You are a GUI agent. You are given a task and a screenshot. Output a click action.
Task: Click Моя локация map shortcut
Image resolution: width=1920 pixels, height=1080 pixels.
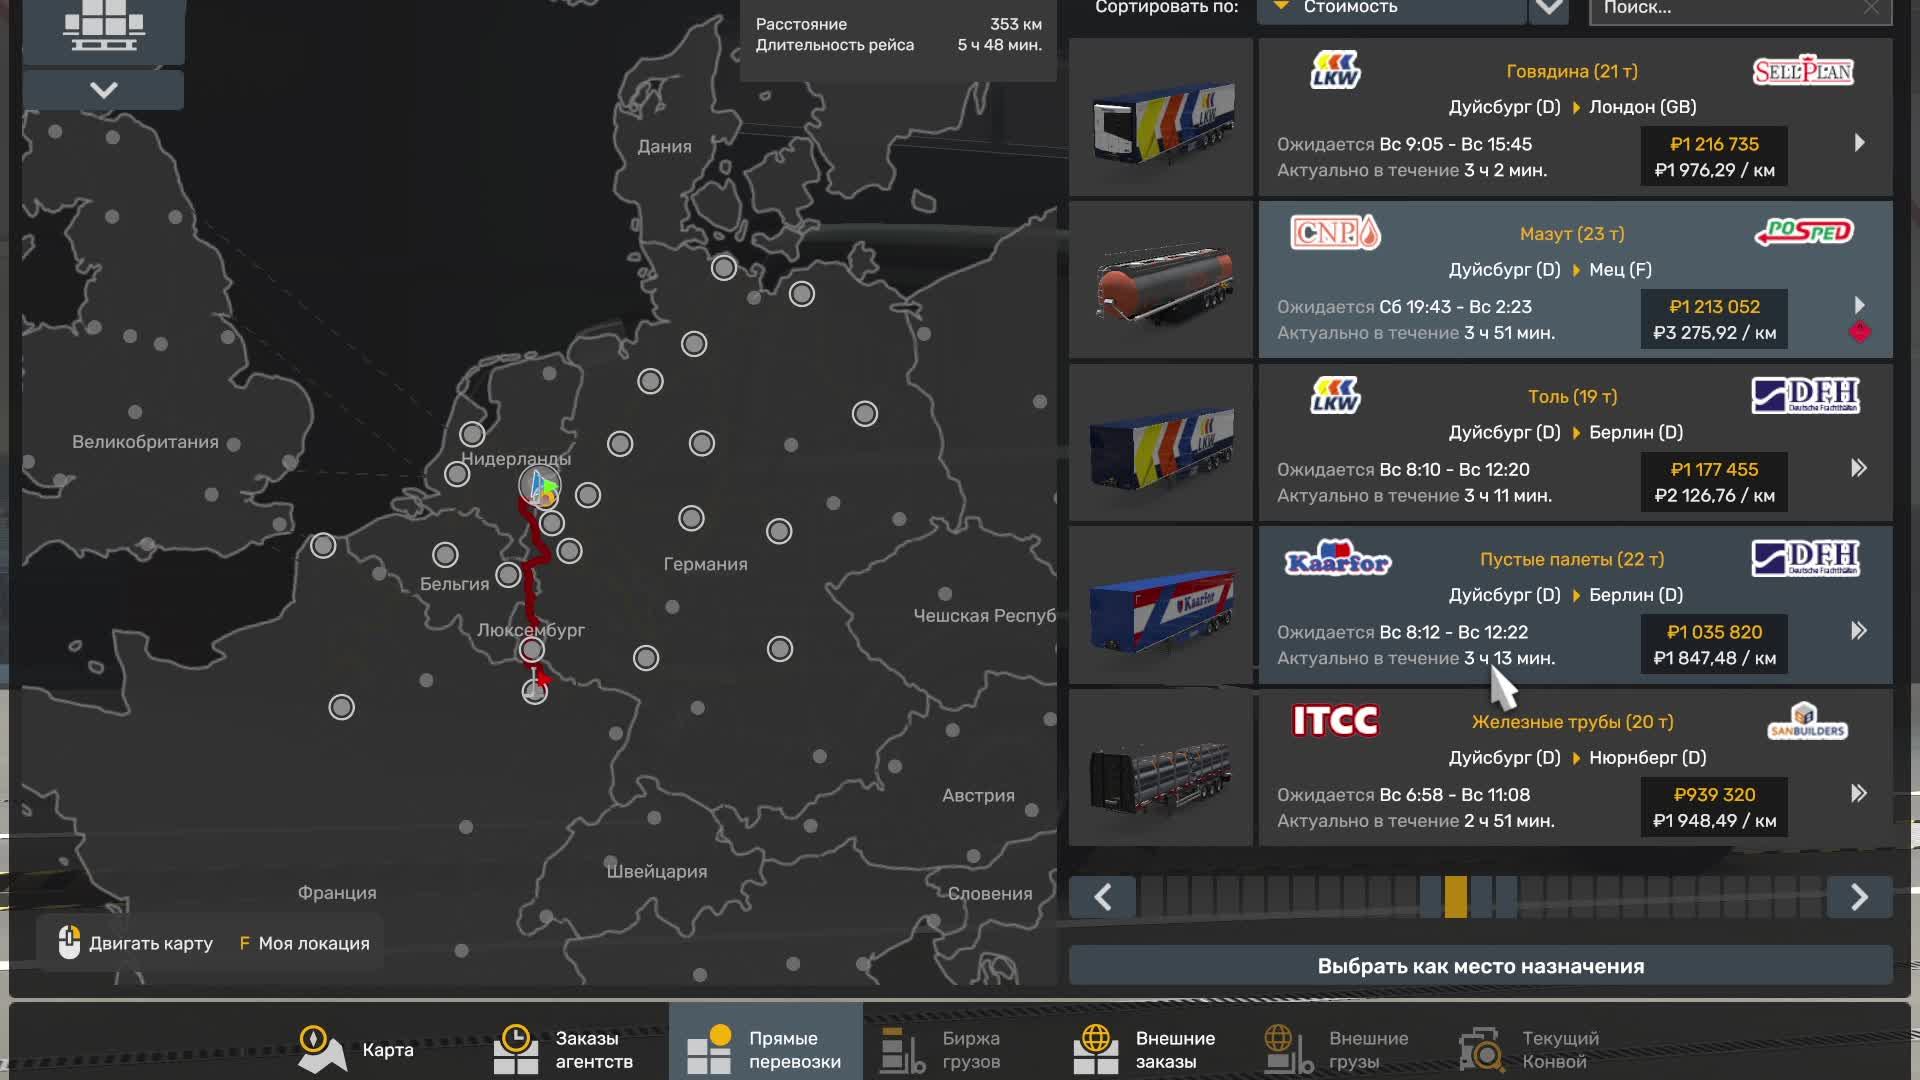304,944
